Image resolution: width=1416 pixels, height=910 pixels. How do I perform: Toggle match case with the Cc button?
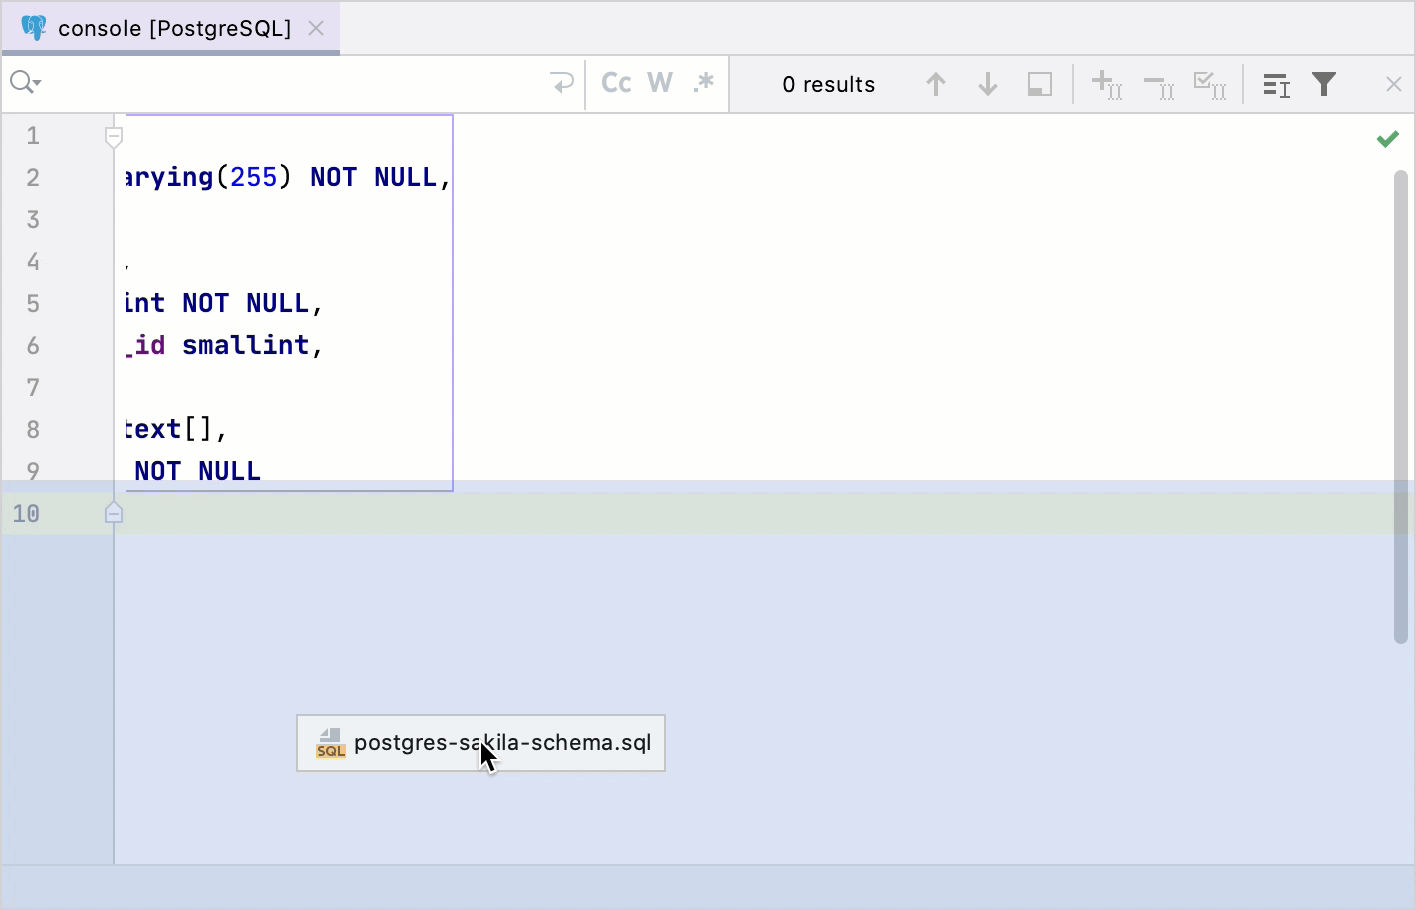(616, 83)
